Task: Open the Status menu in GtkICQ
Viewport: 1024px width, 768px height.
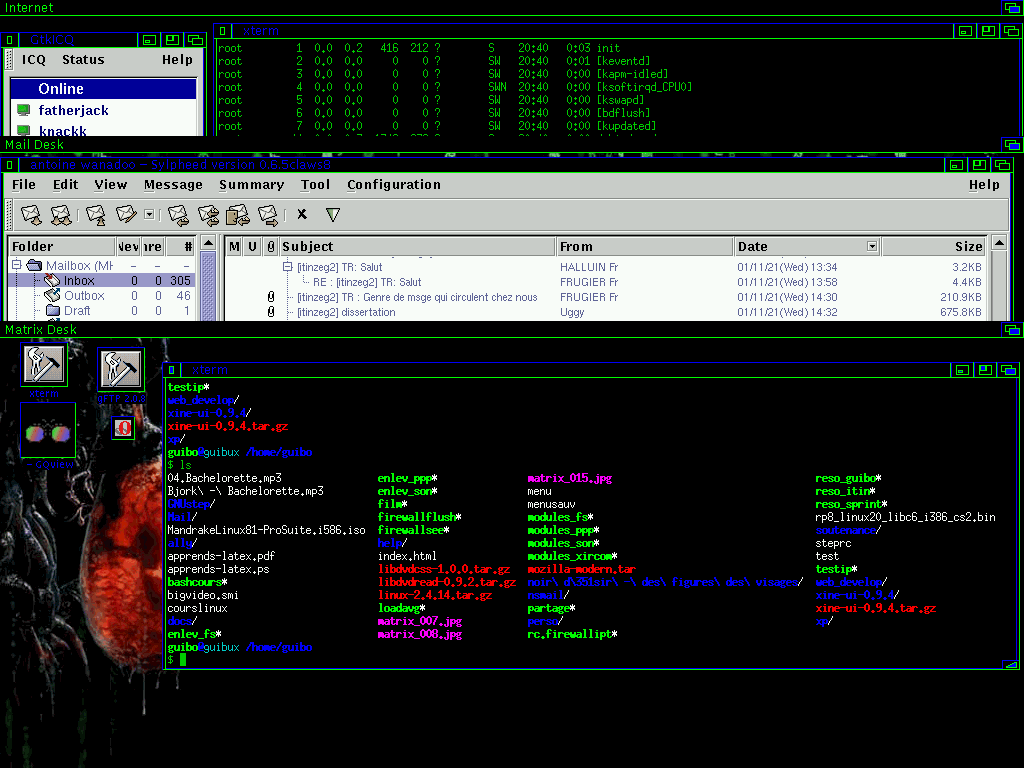Action: coord(83,59)
